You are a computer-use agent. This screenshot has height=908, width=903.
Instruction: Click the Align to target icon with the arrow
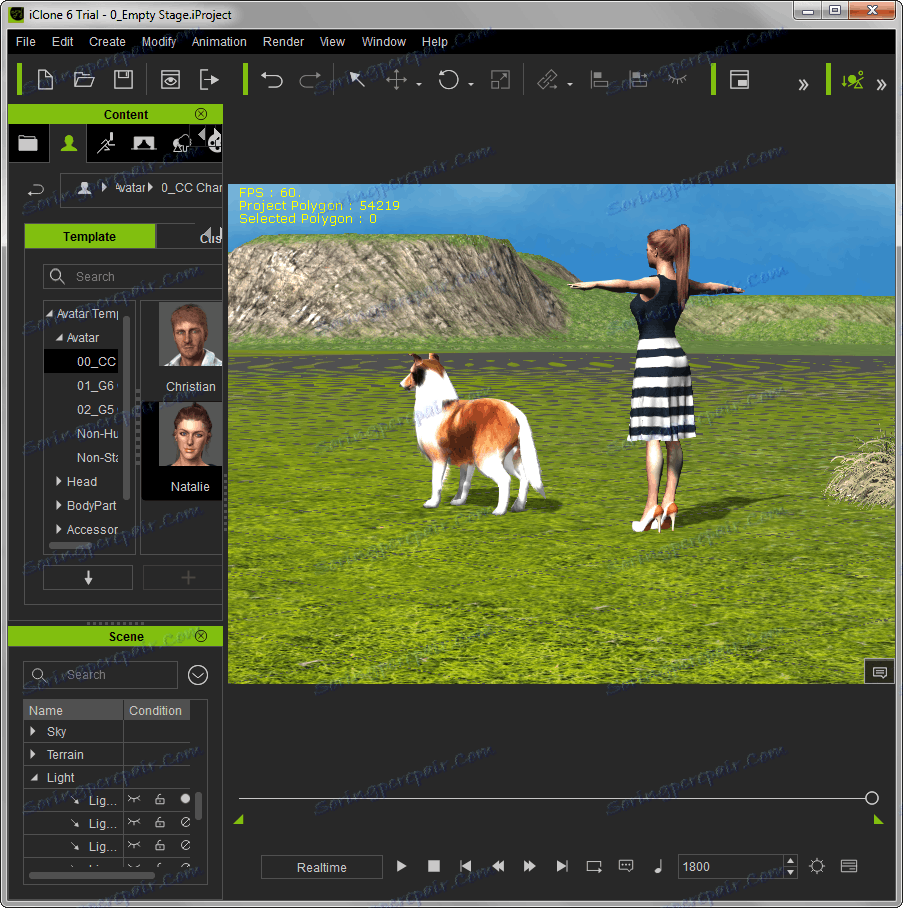pos(638,79)
